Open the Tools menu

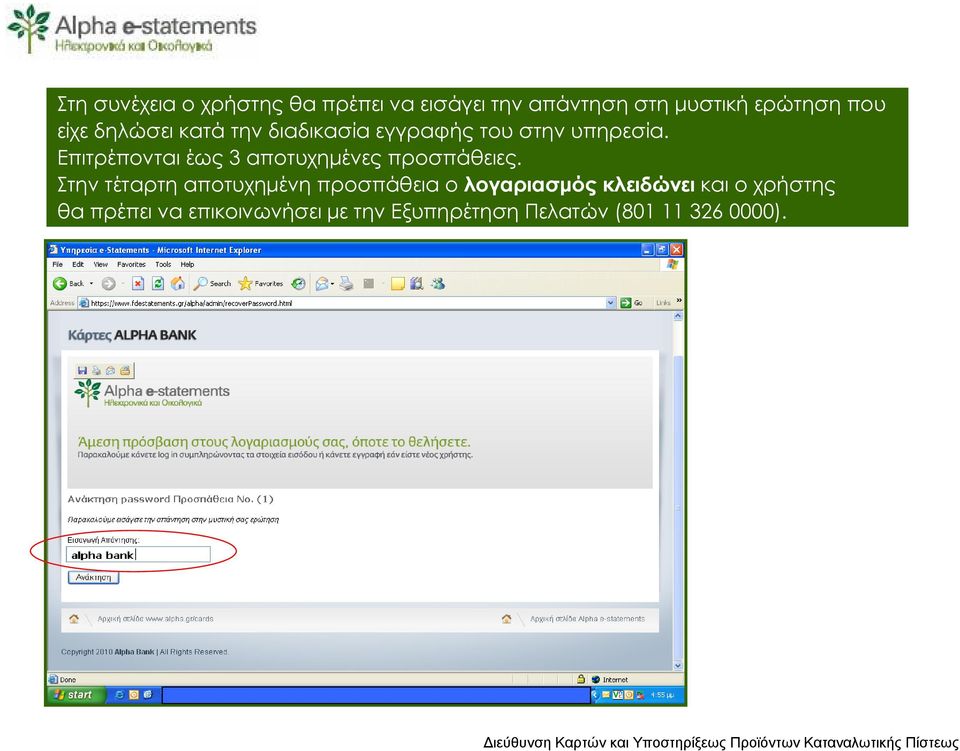pyautogui.click(x=163, y=264)
